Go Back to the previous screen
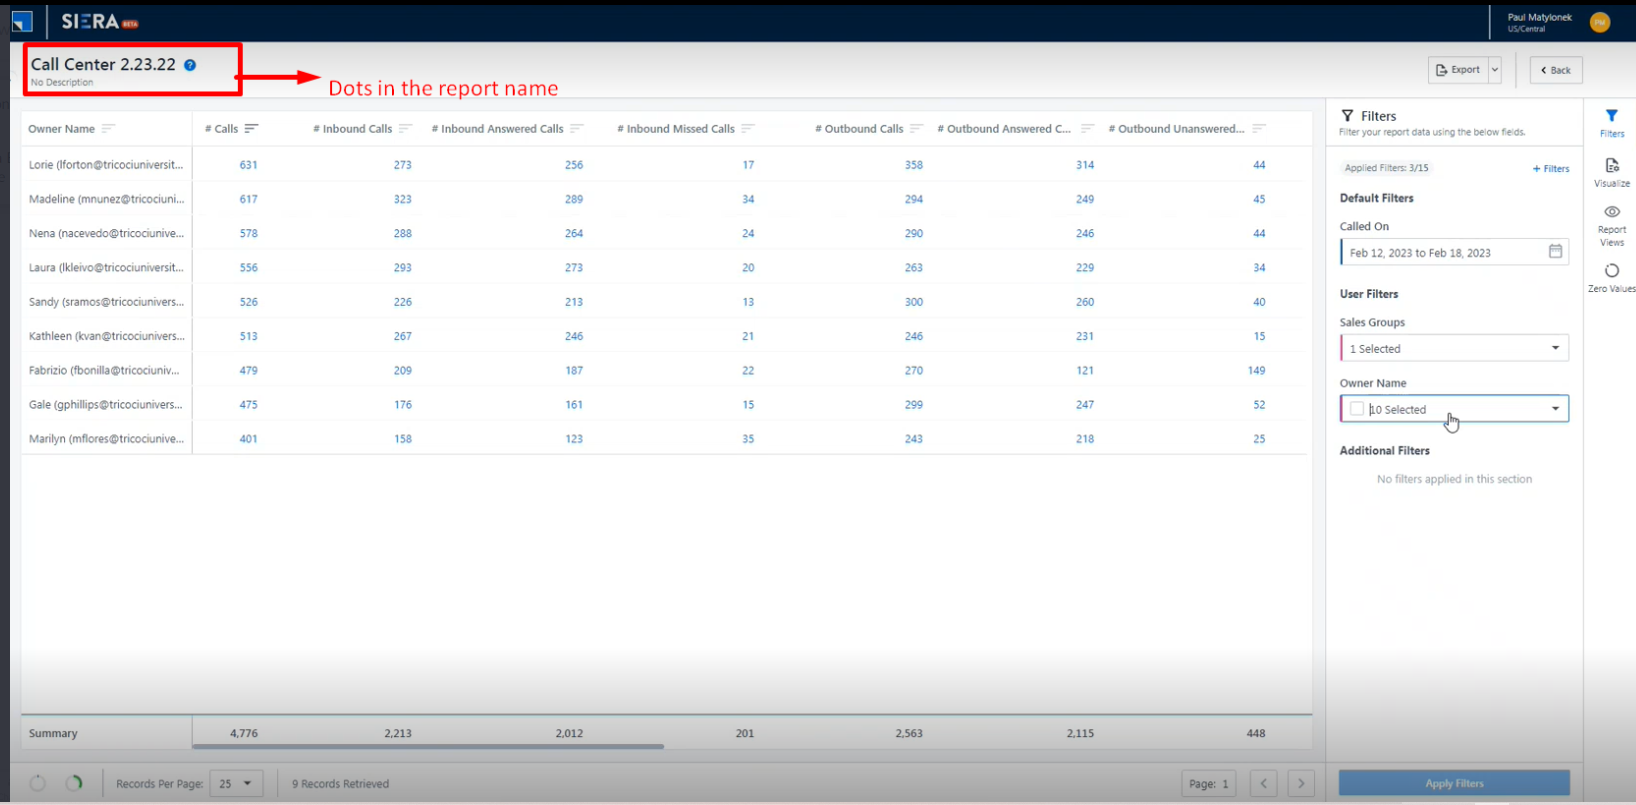The width and height of the screenshot is (1636, 805). 1556,70
